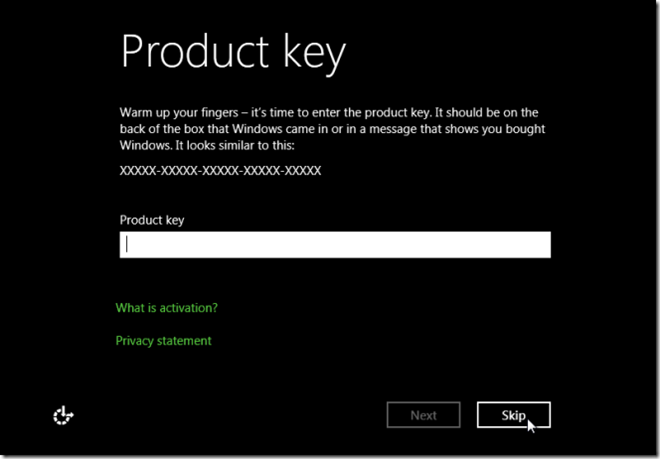Focus the Product key text box

point(335,244)
